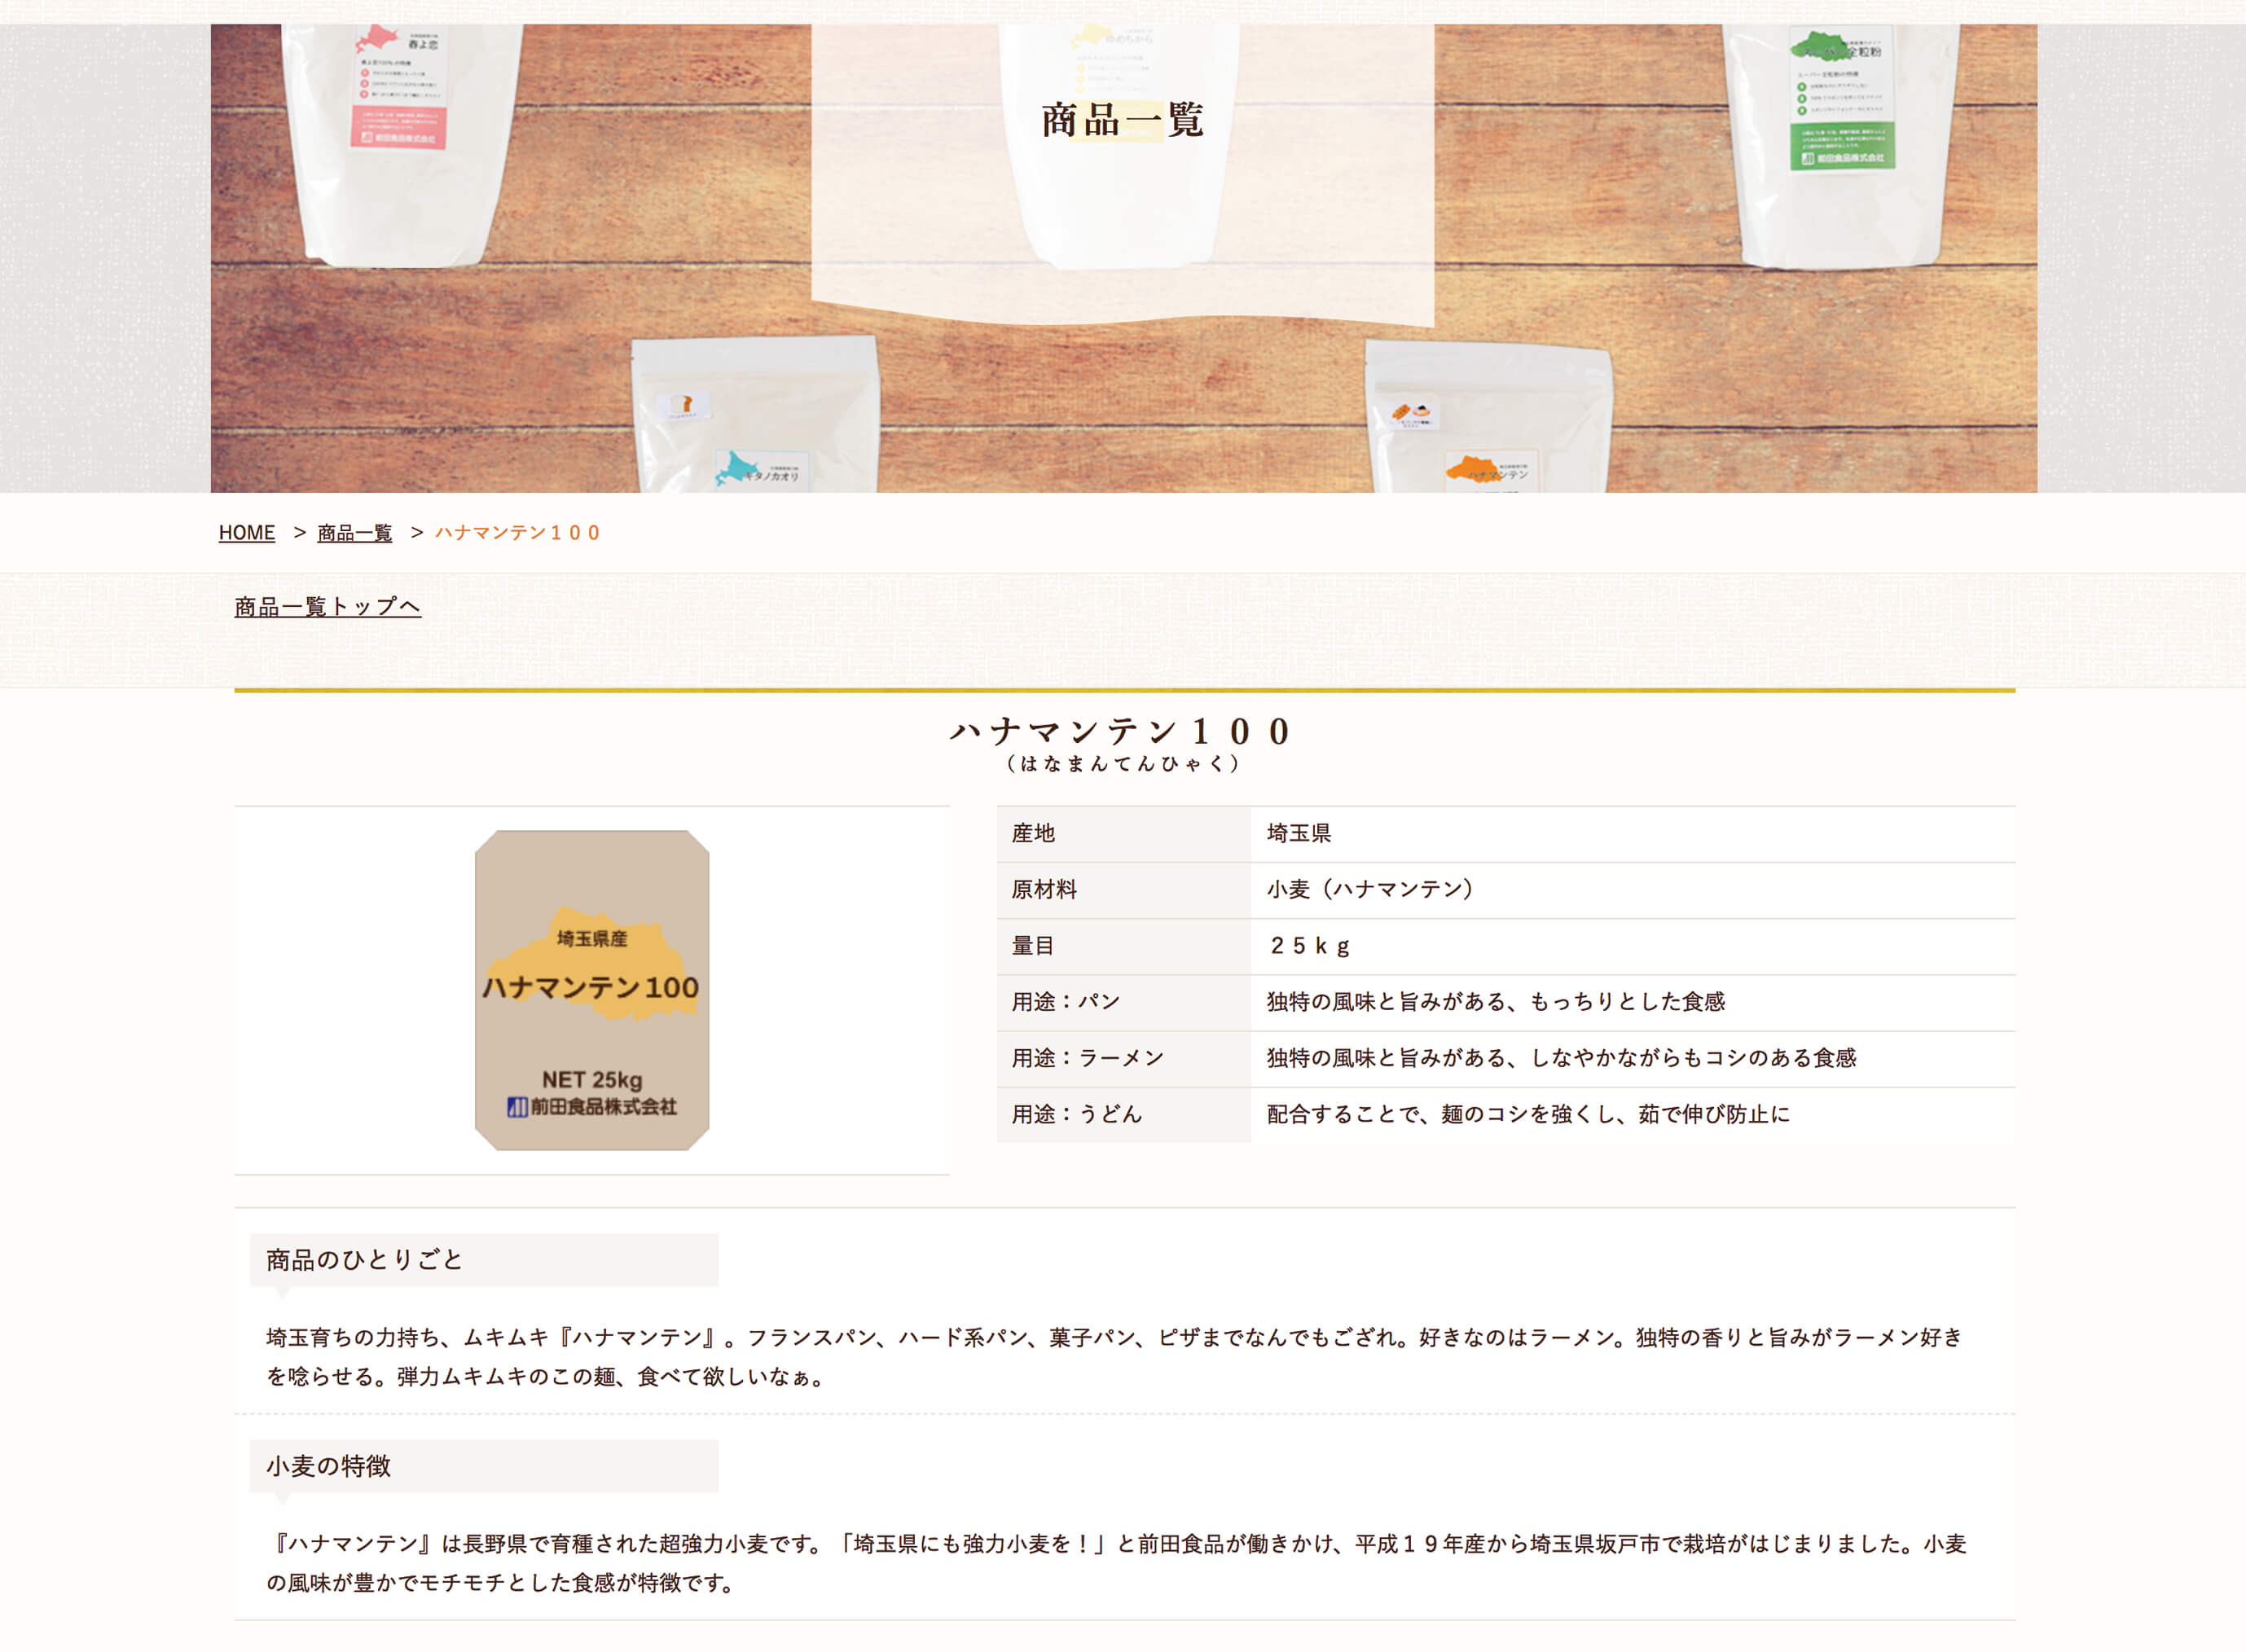Click paragraph starting 埼玉育ちの力持ち

pyautogui.click(x=1115, y=1357)
